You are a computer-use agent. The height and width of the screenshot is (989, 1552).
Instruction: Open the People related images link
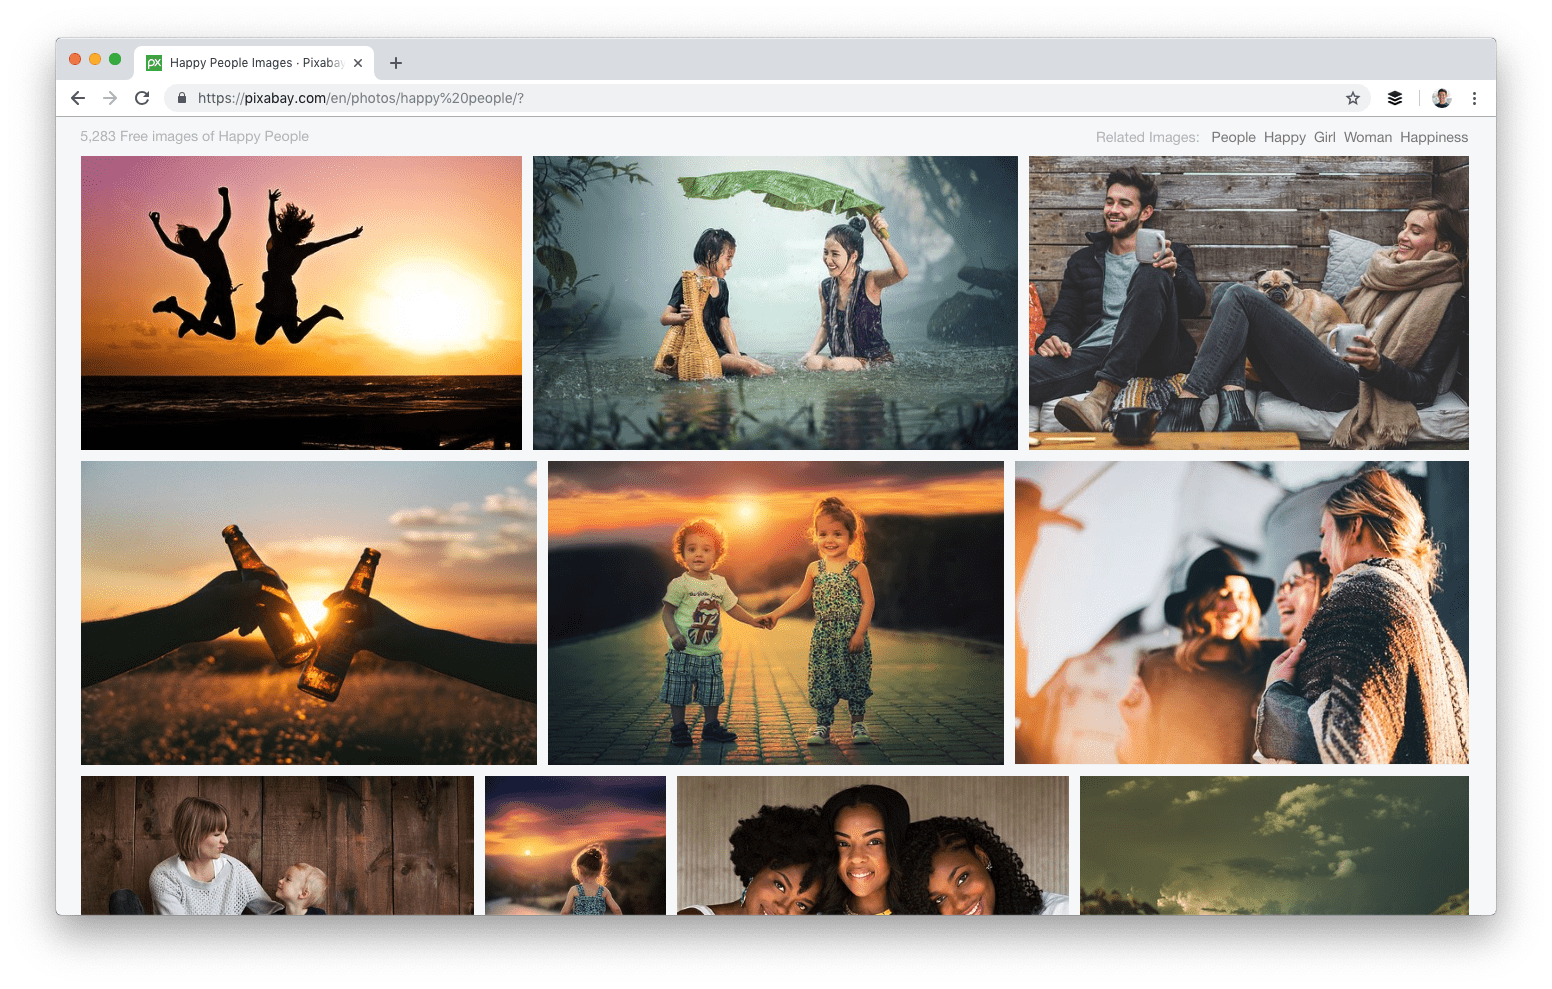click(x=1233, y=137)
